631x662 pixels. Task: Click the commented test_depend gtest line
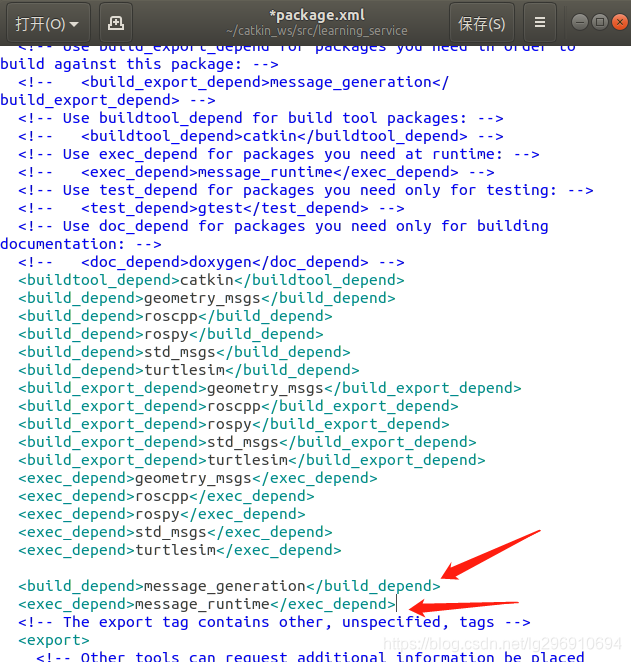[x=211, y=208]
